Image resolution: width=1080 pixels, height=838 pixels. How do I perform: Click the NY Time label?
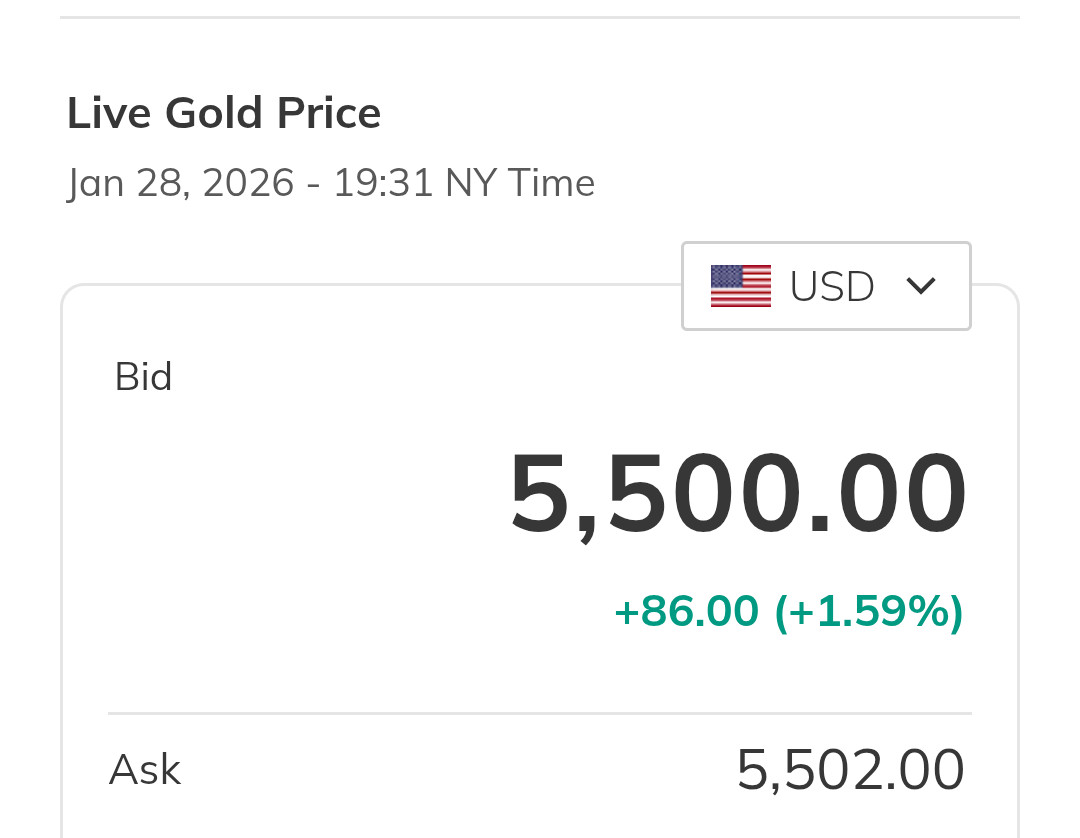click(520, 183)
